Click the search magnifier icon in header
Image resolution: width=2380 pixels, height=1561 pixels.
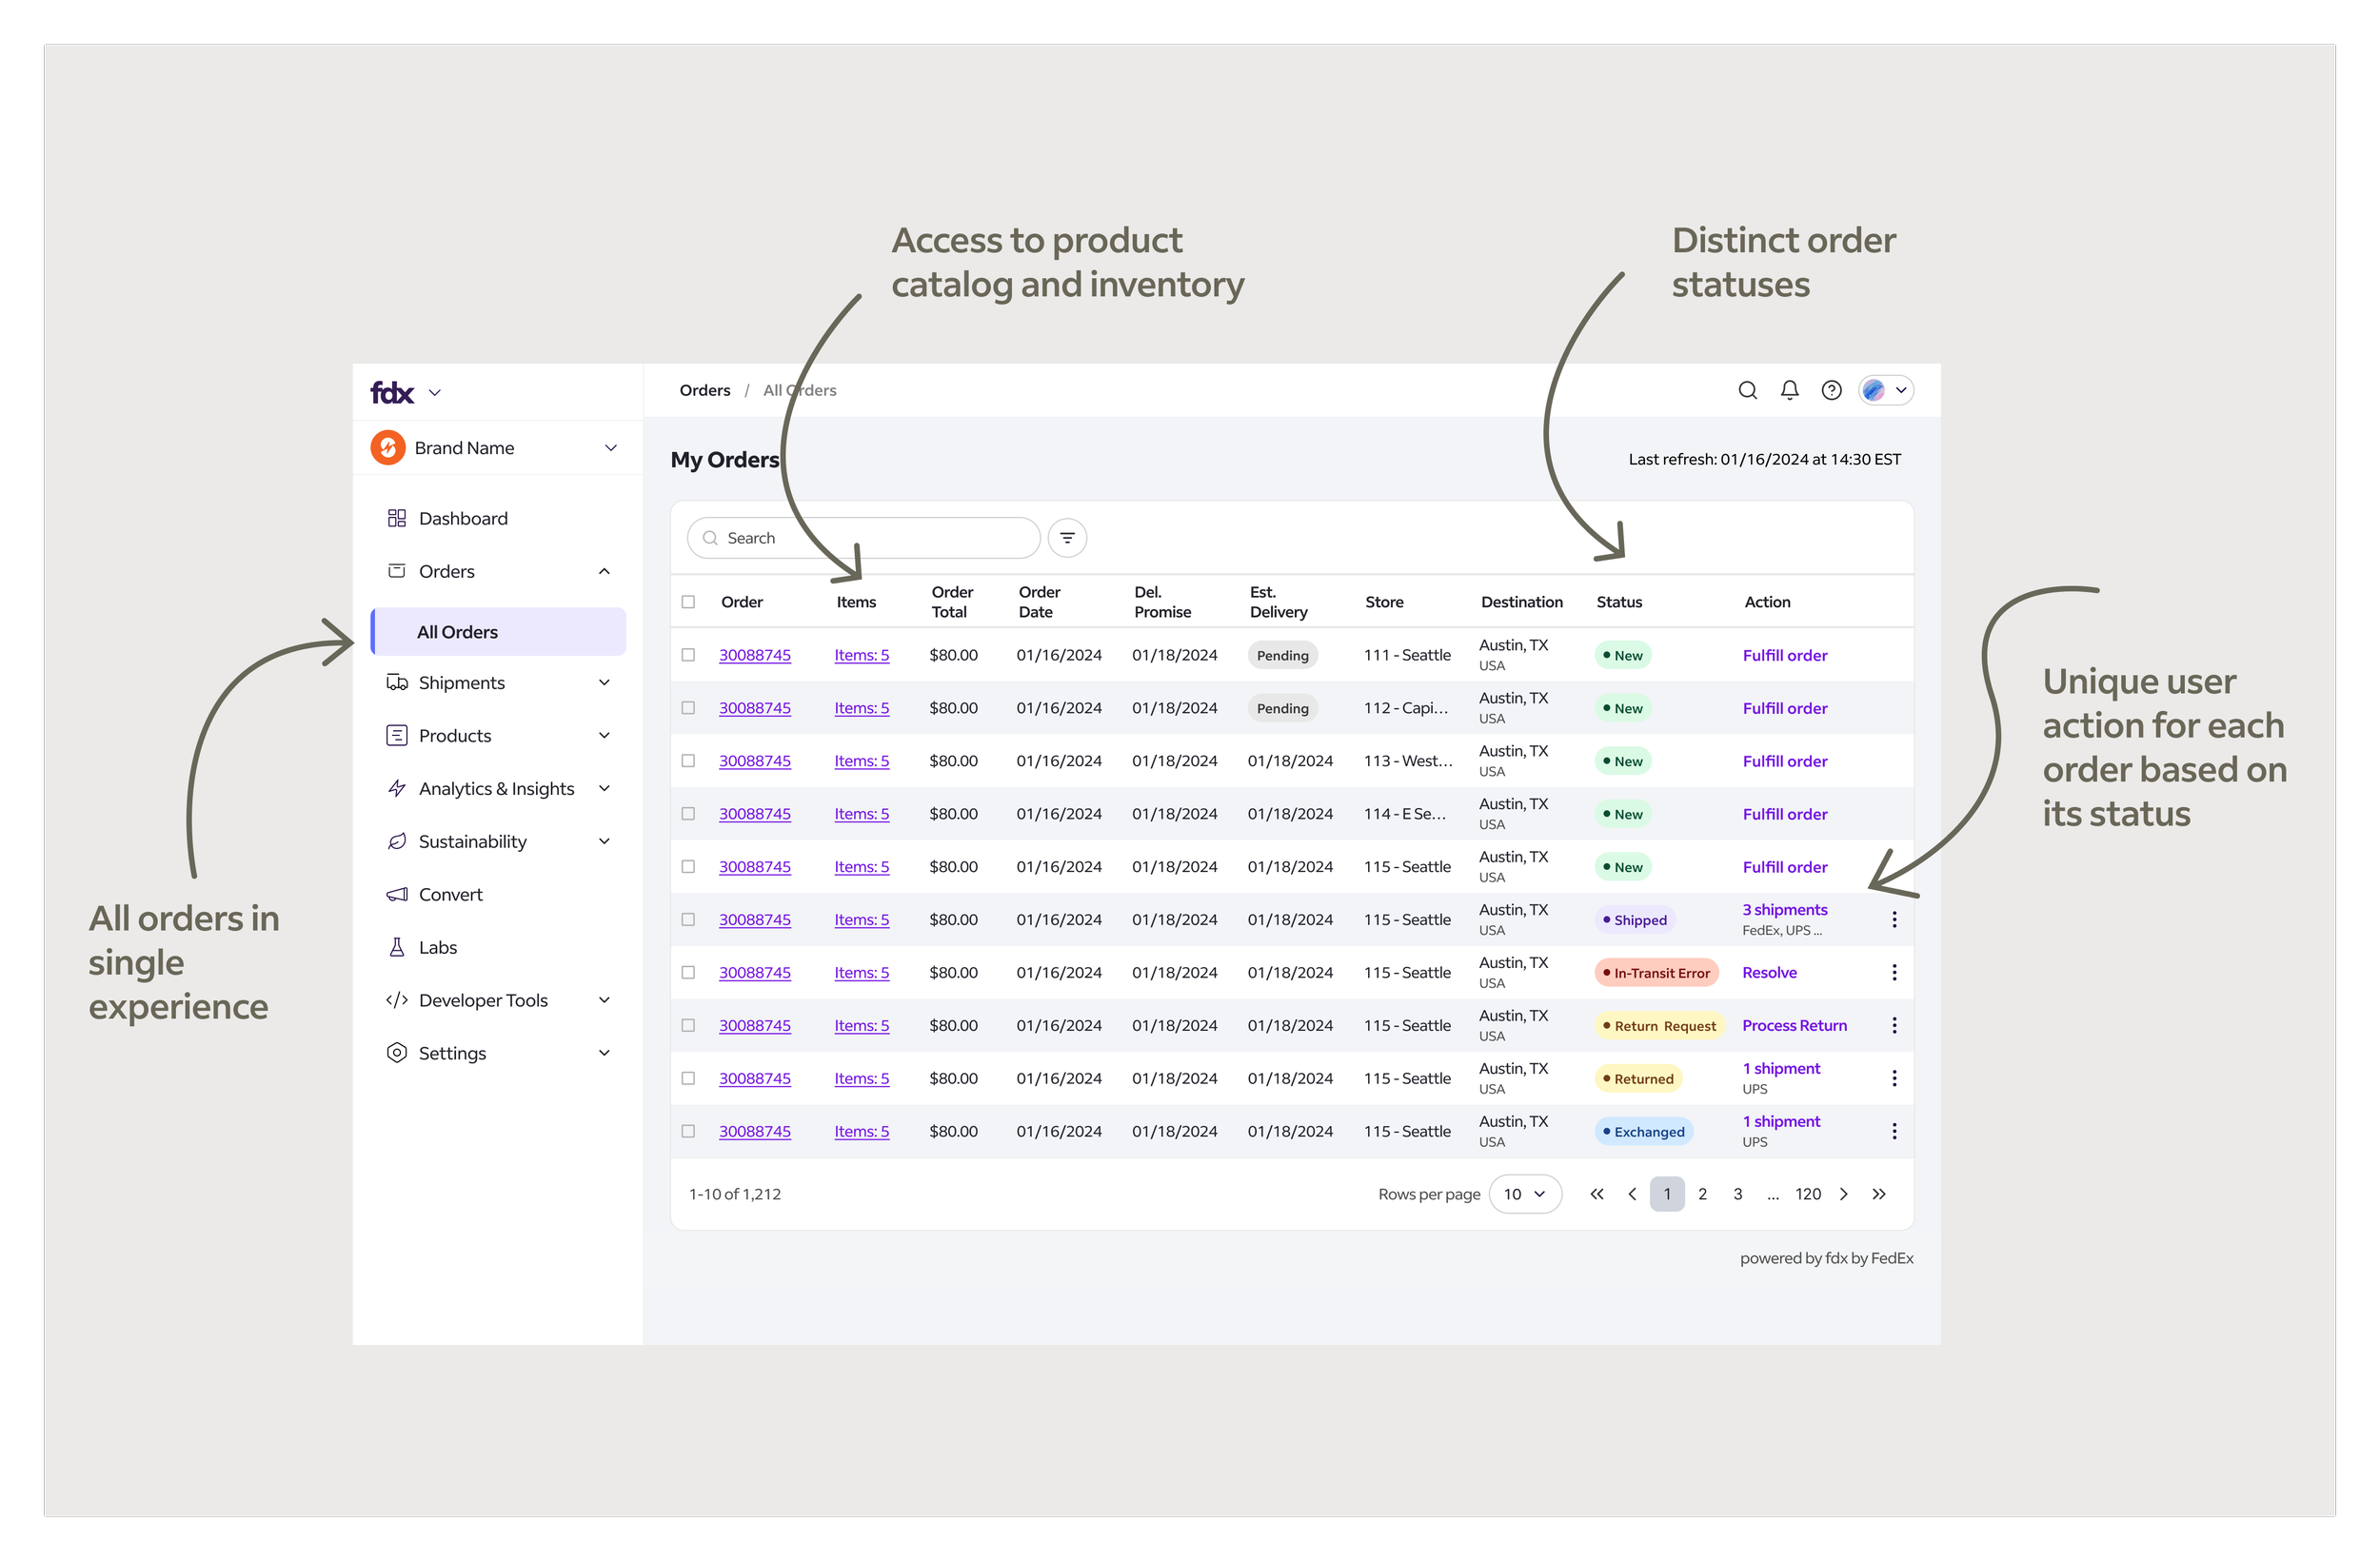point(1747,390)
